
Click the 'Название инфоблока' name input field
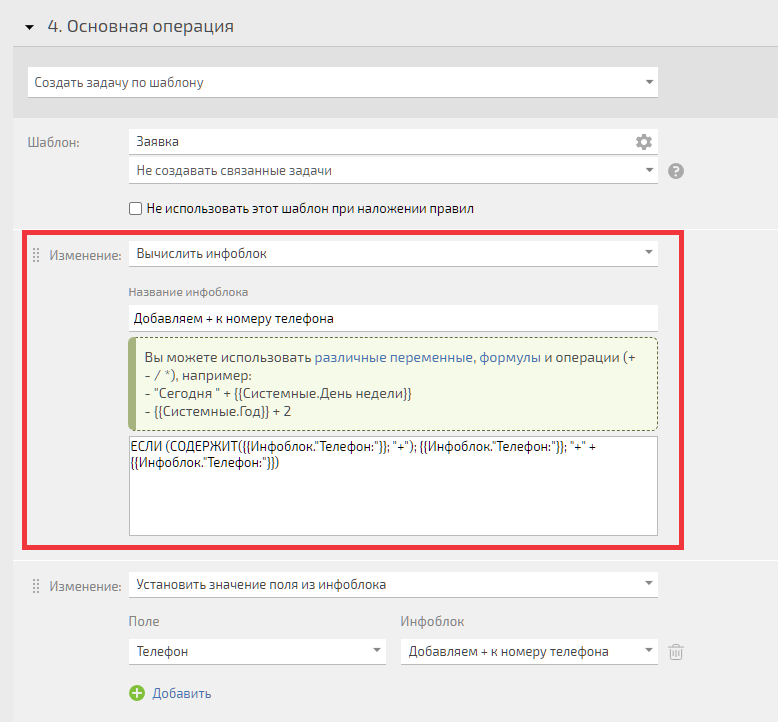393,318
